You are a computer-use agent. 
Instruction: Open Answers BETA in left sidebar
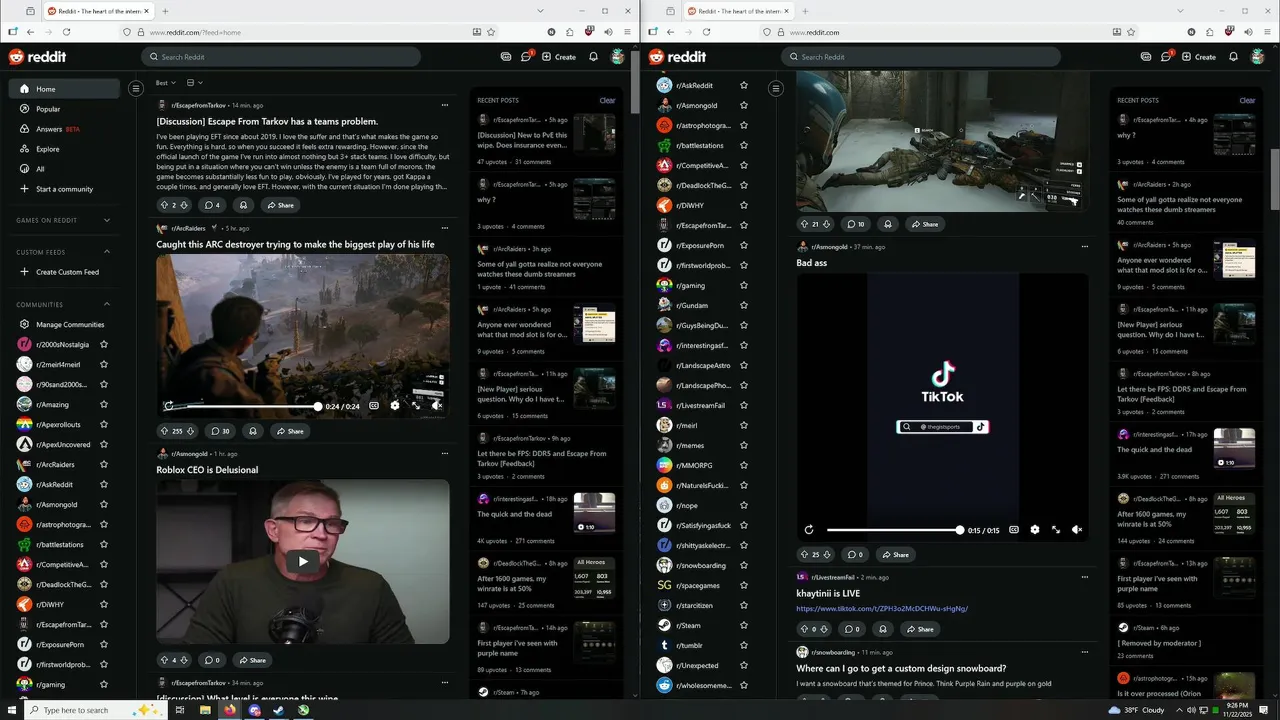point(64,129)
